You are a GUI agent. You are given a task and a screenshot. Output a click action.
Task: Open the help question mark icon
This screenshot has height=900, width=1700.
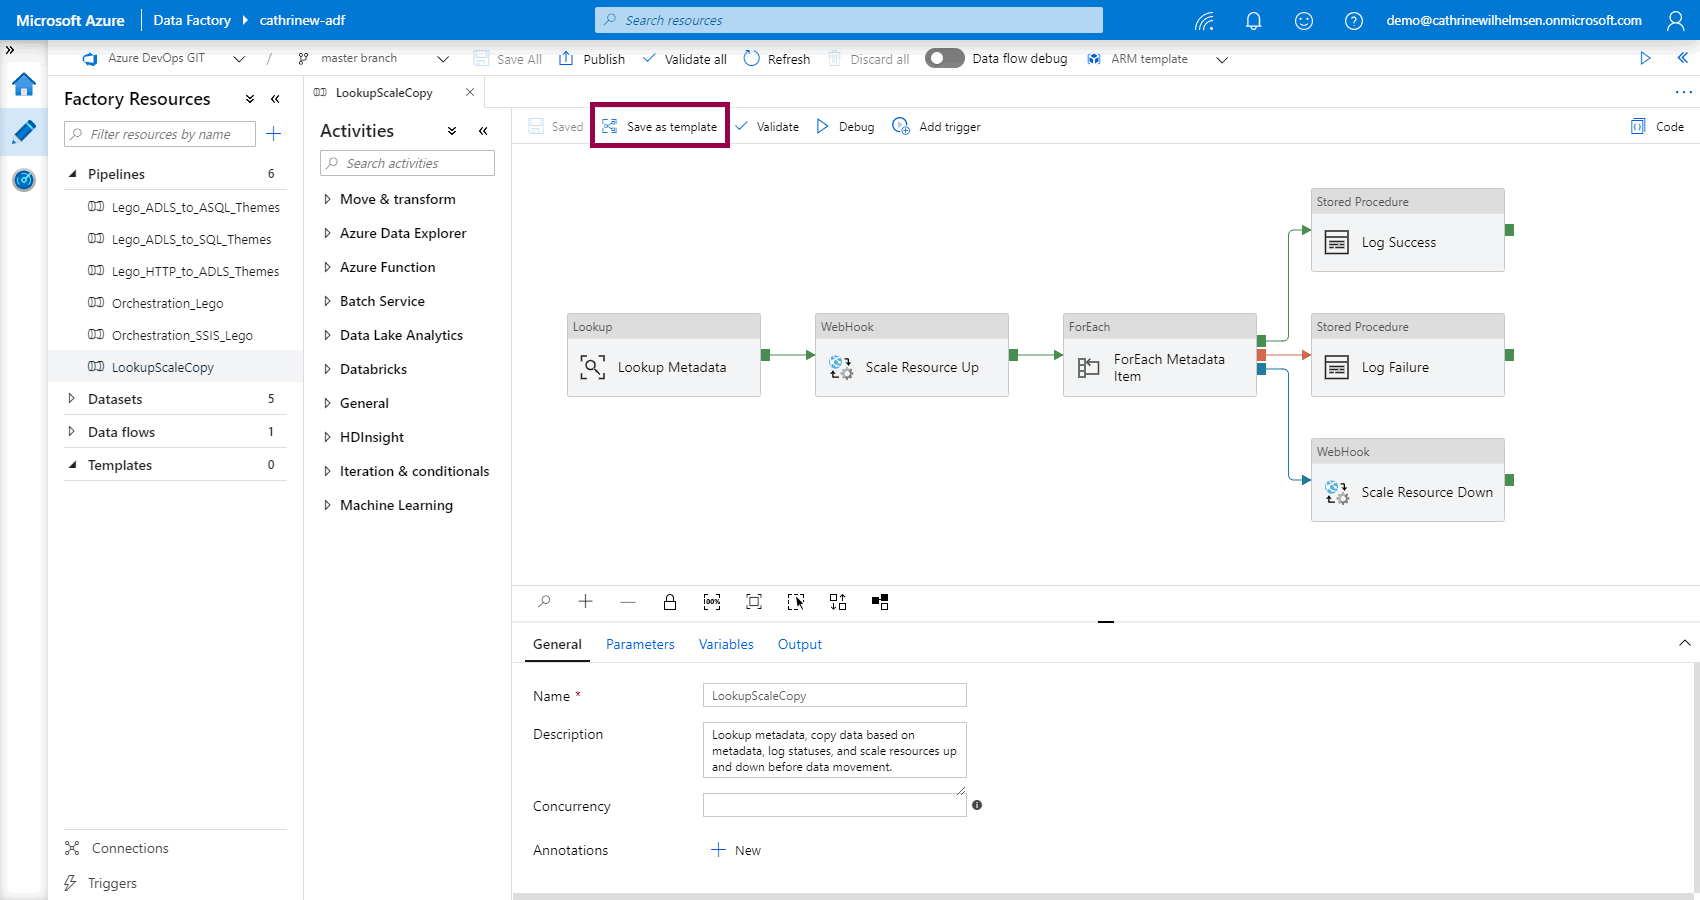(x=1353, y=21)
